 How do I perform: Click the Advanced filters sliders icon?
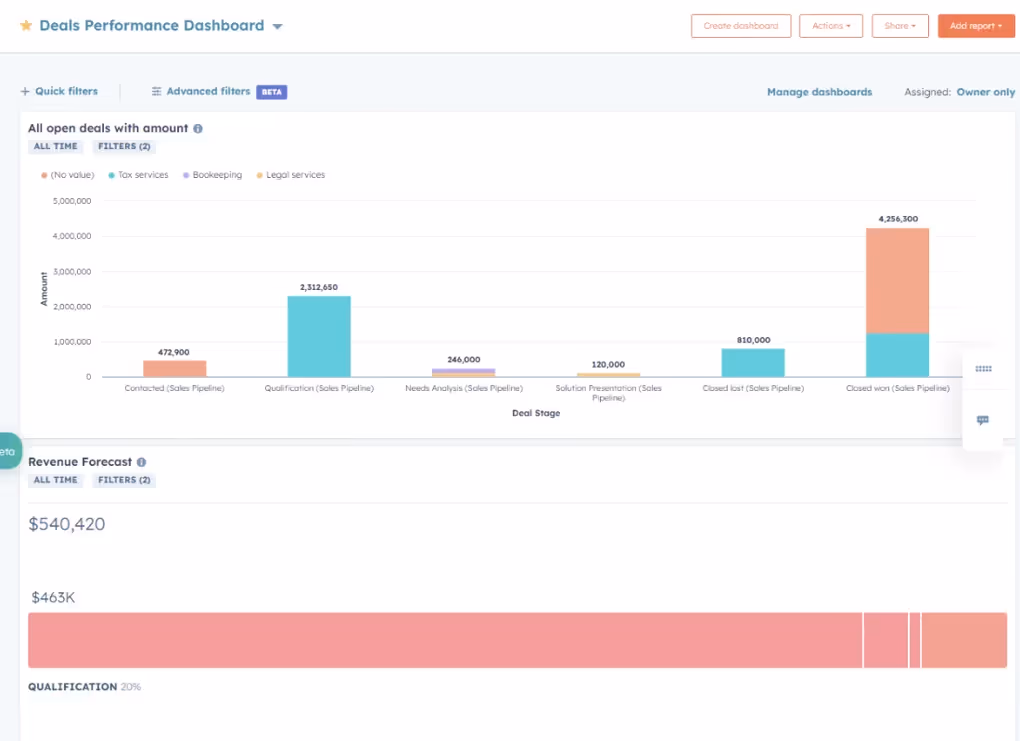157,91
